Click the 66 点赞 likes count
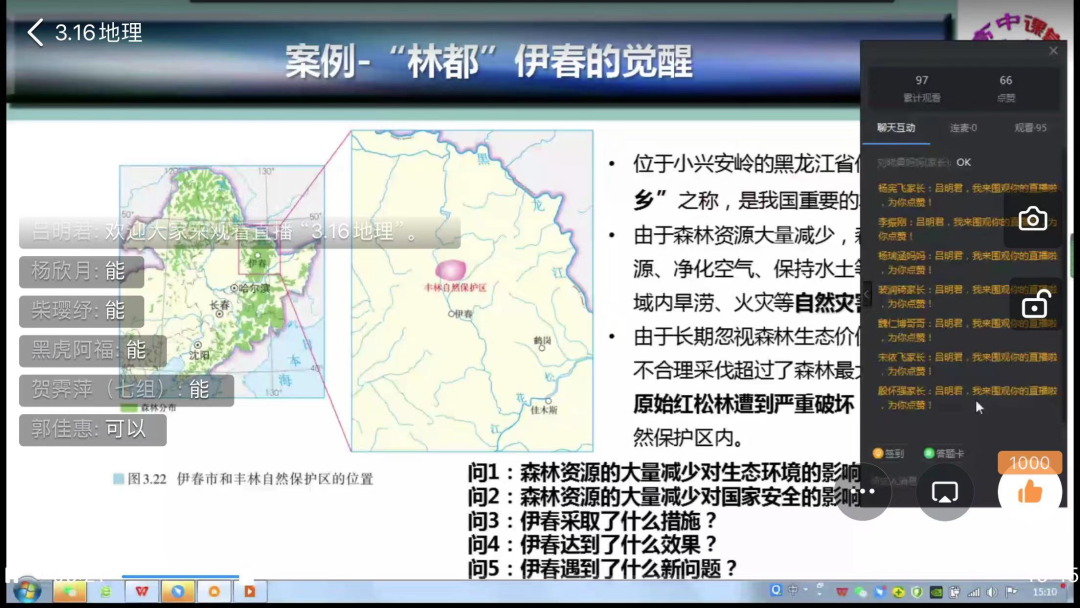Screen dimensions: 1080x608 (x=1006, y=88)
